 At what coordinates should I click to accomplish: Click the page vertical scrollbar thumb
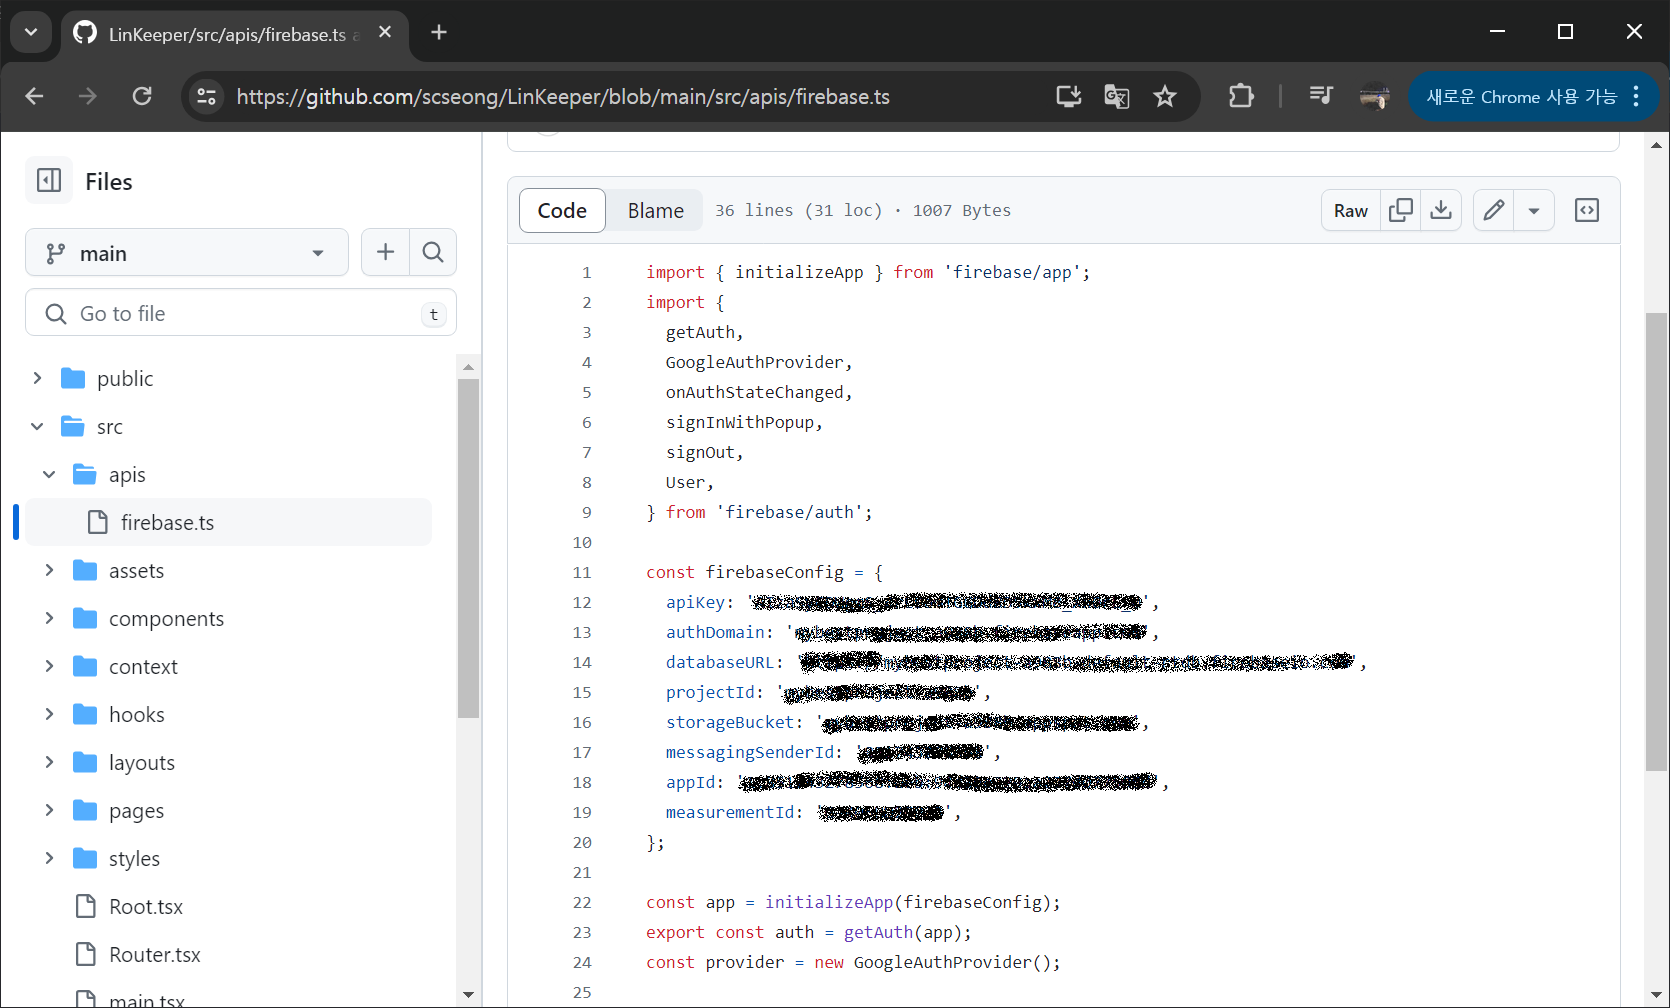[1657, 541]
